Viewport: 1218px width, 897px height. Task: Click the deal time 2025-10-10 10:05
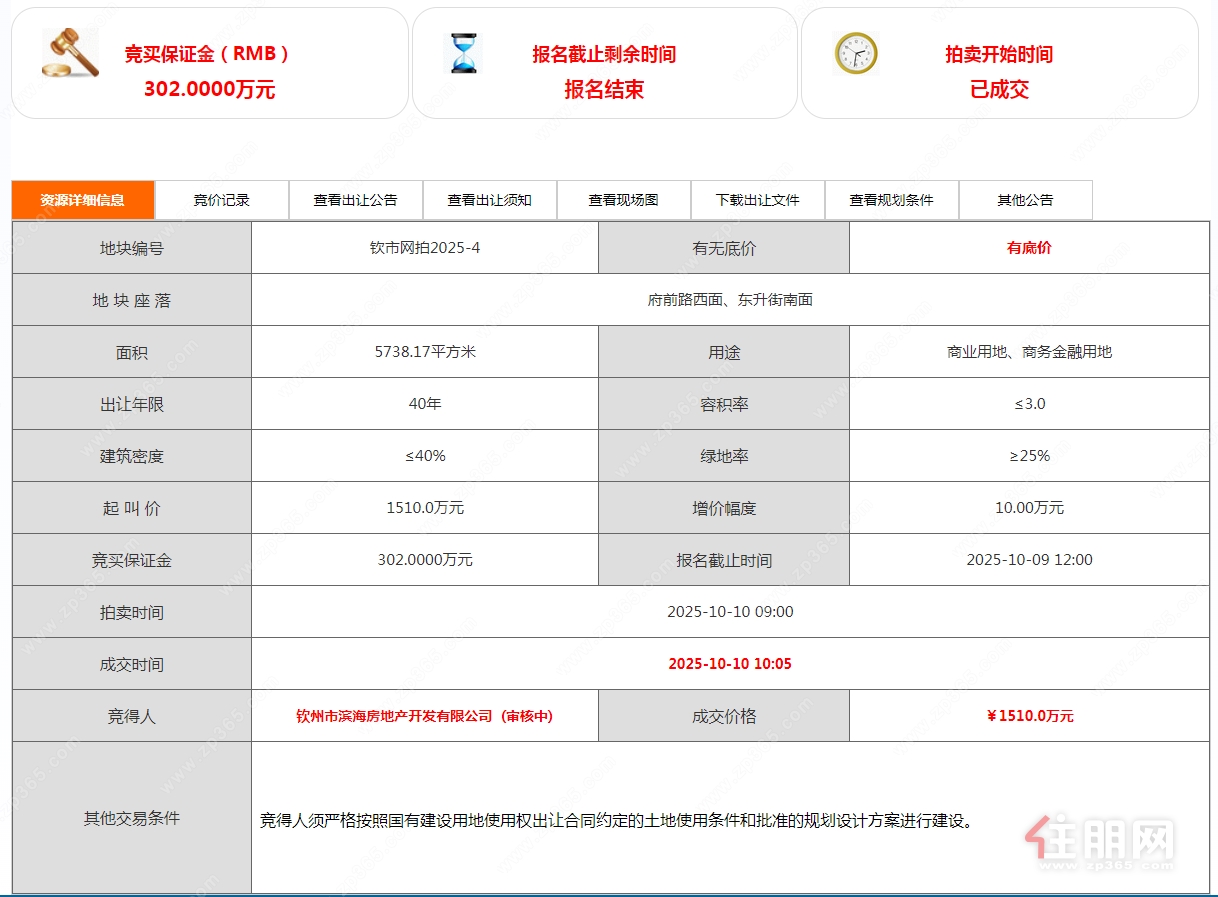click(730, 664)
